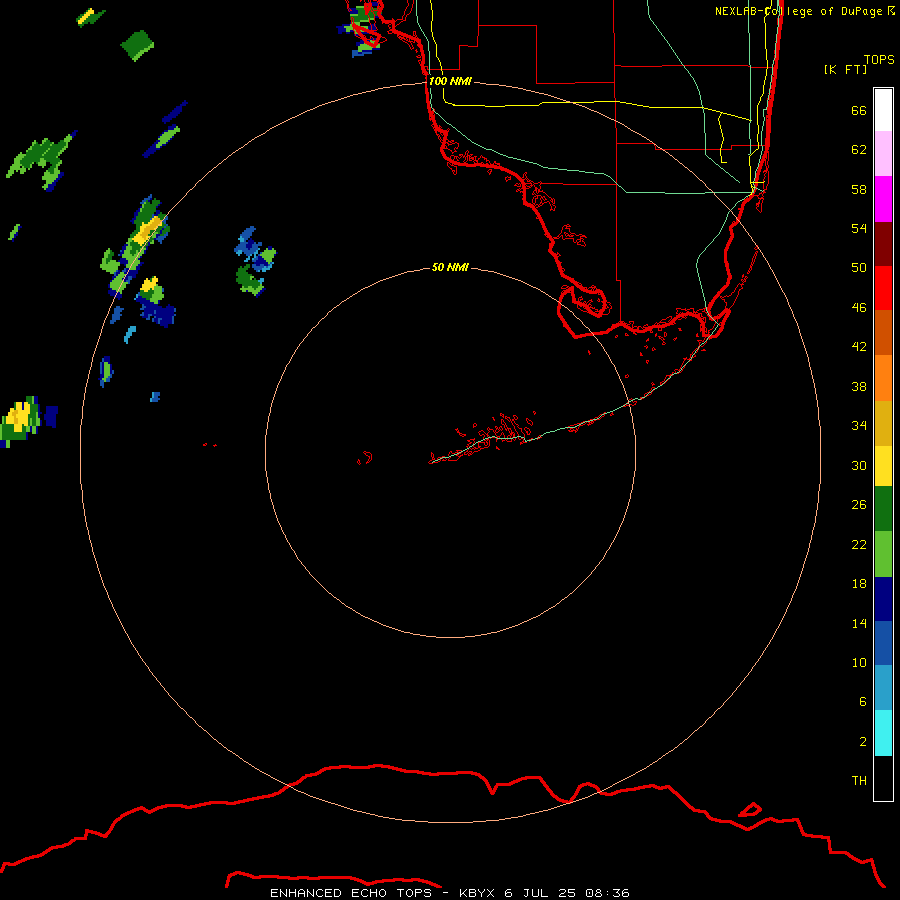Click the TH legend label
This screenshot has height=900, width=900.
click(x=859, y=780)
